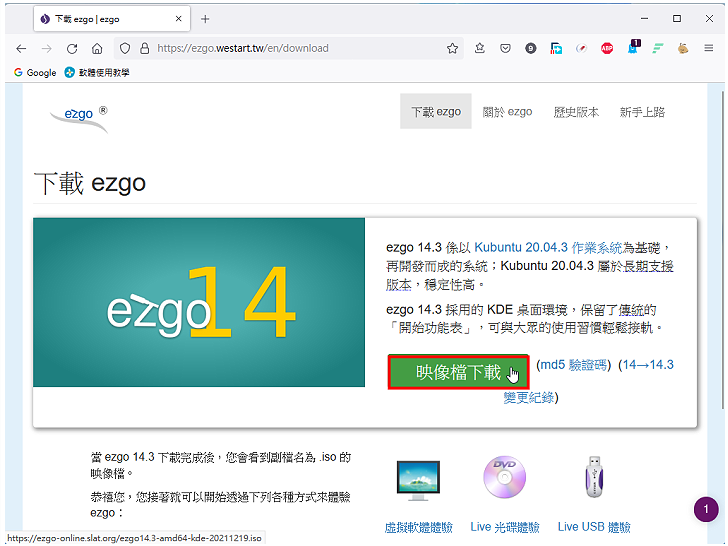Open the md5 驗證碼 link
This screenshot has height=546, width=728.
[574, 365]
